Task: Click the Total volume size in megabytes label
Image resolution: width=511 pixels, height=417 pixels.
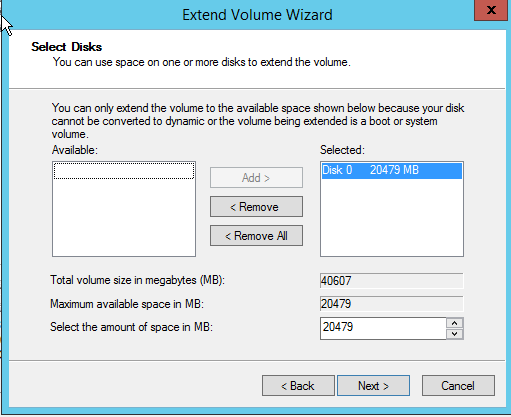Action: [x=137, y=280]
